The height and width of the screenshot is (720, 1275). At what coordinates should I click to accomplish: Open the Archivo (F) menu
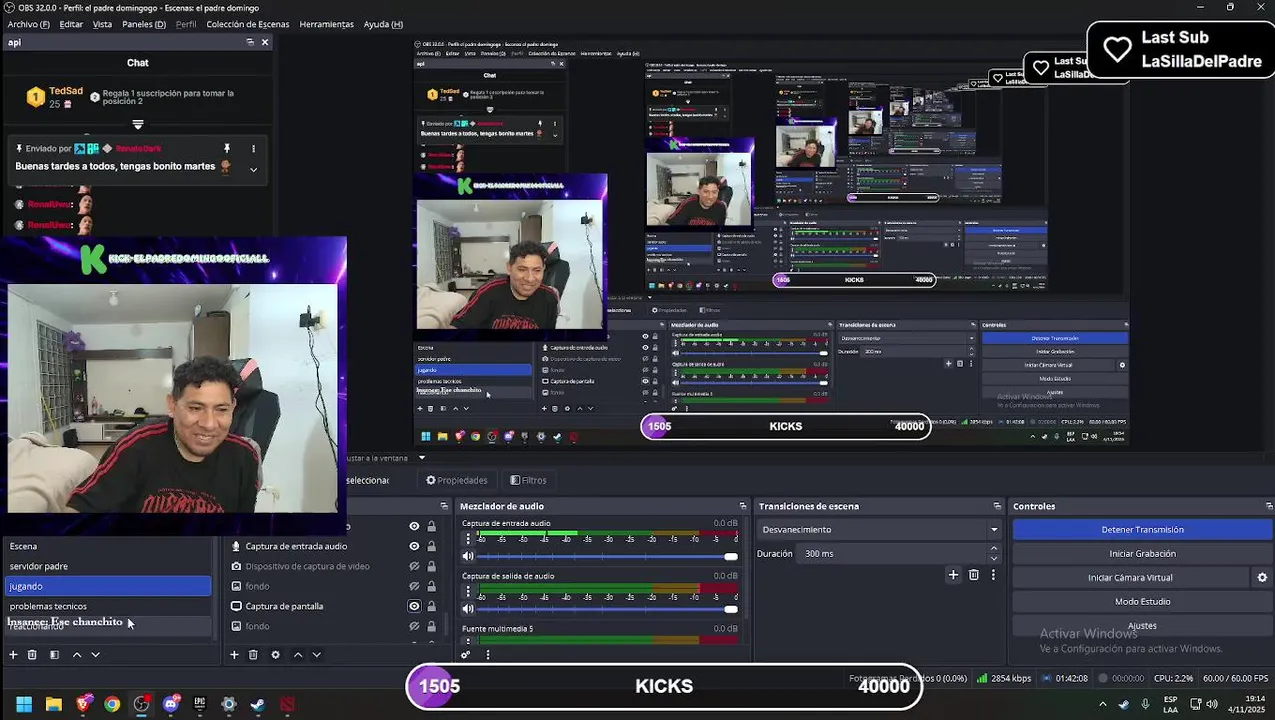(29, 24)
